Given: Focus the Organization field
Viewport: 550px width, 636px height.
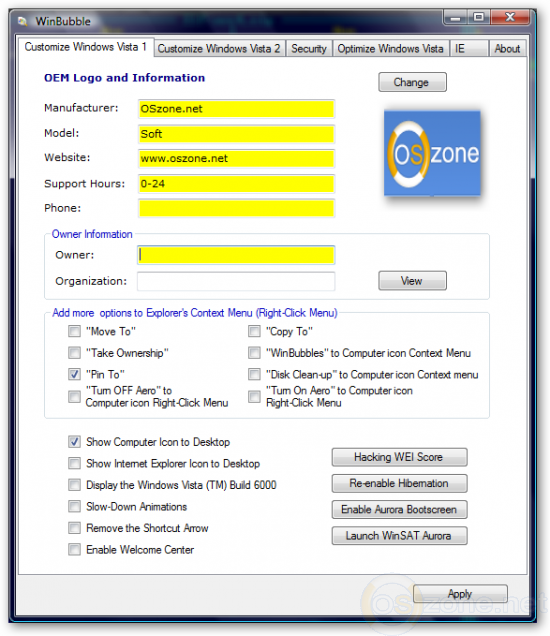Looking at the screenshot, I should [x=236, y=281].
